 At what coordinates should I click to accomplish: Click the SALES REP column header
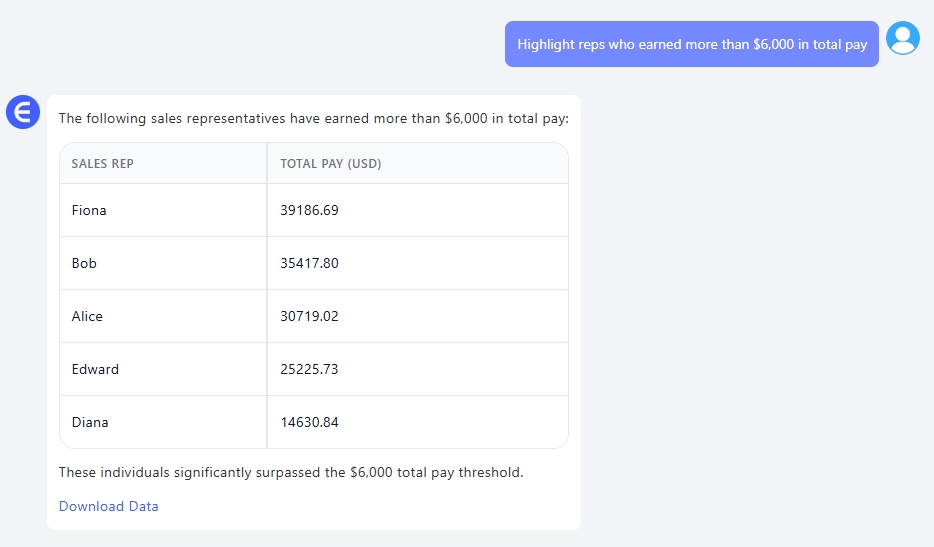[102, 164]
